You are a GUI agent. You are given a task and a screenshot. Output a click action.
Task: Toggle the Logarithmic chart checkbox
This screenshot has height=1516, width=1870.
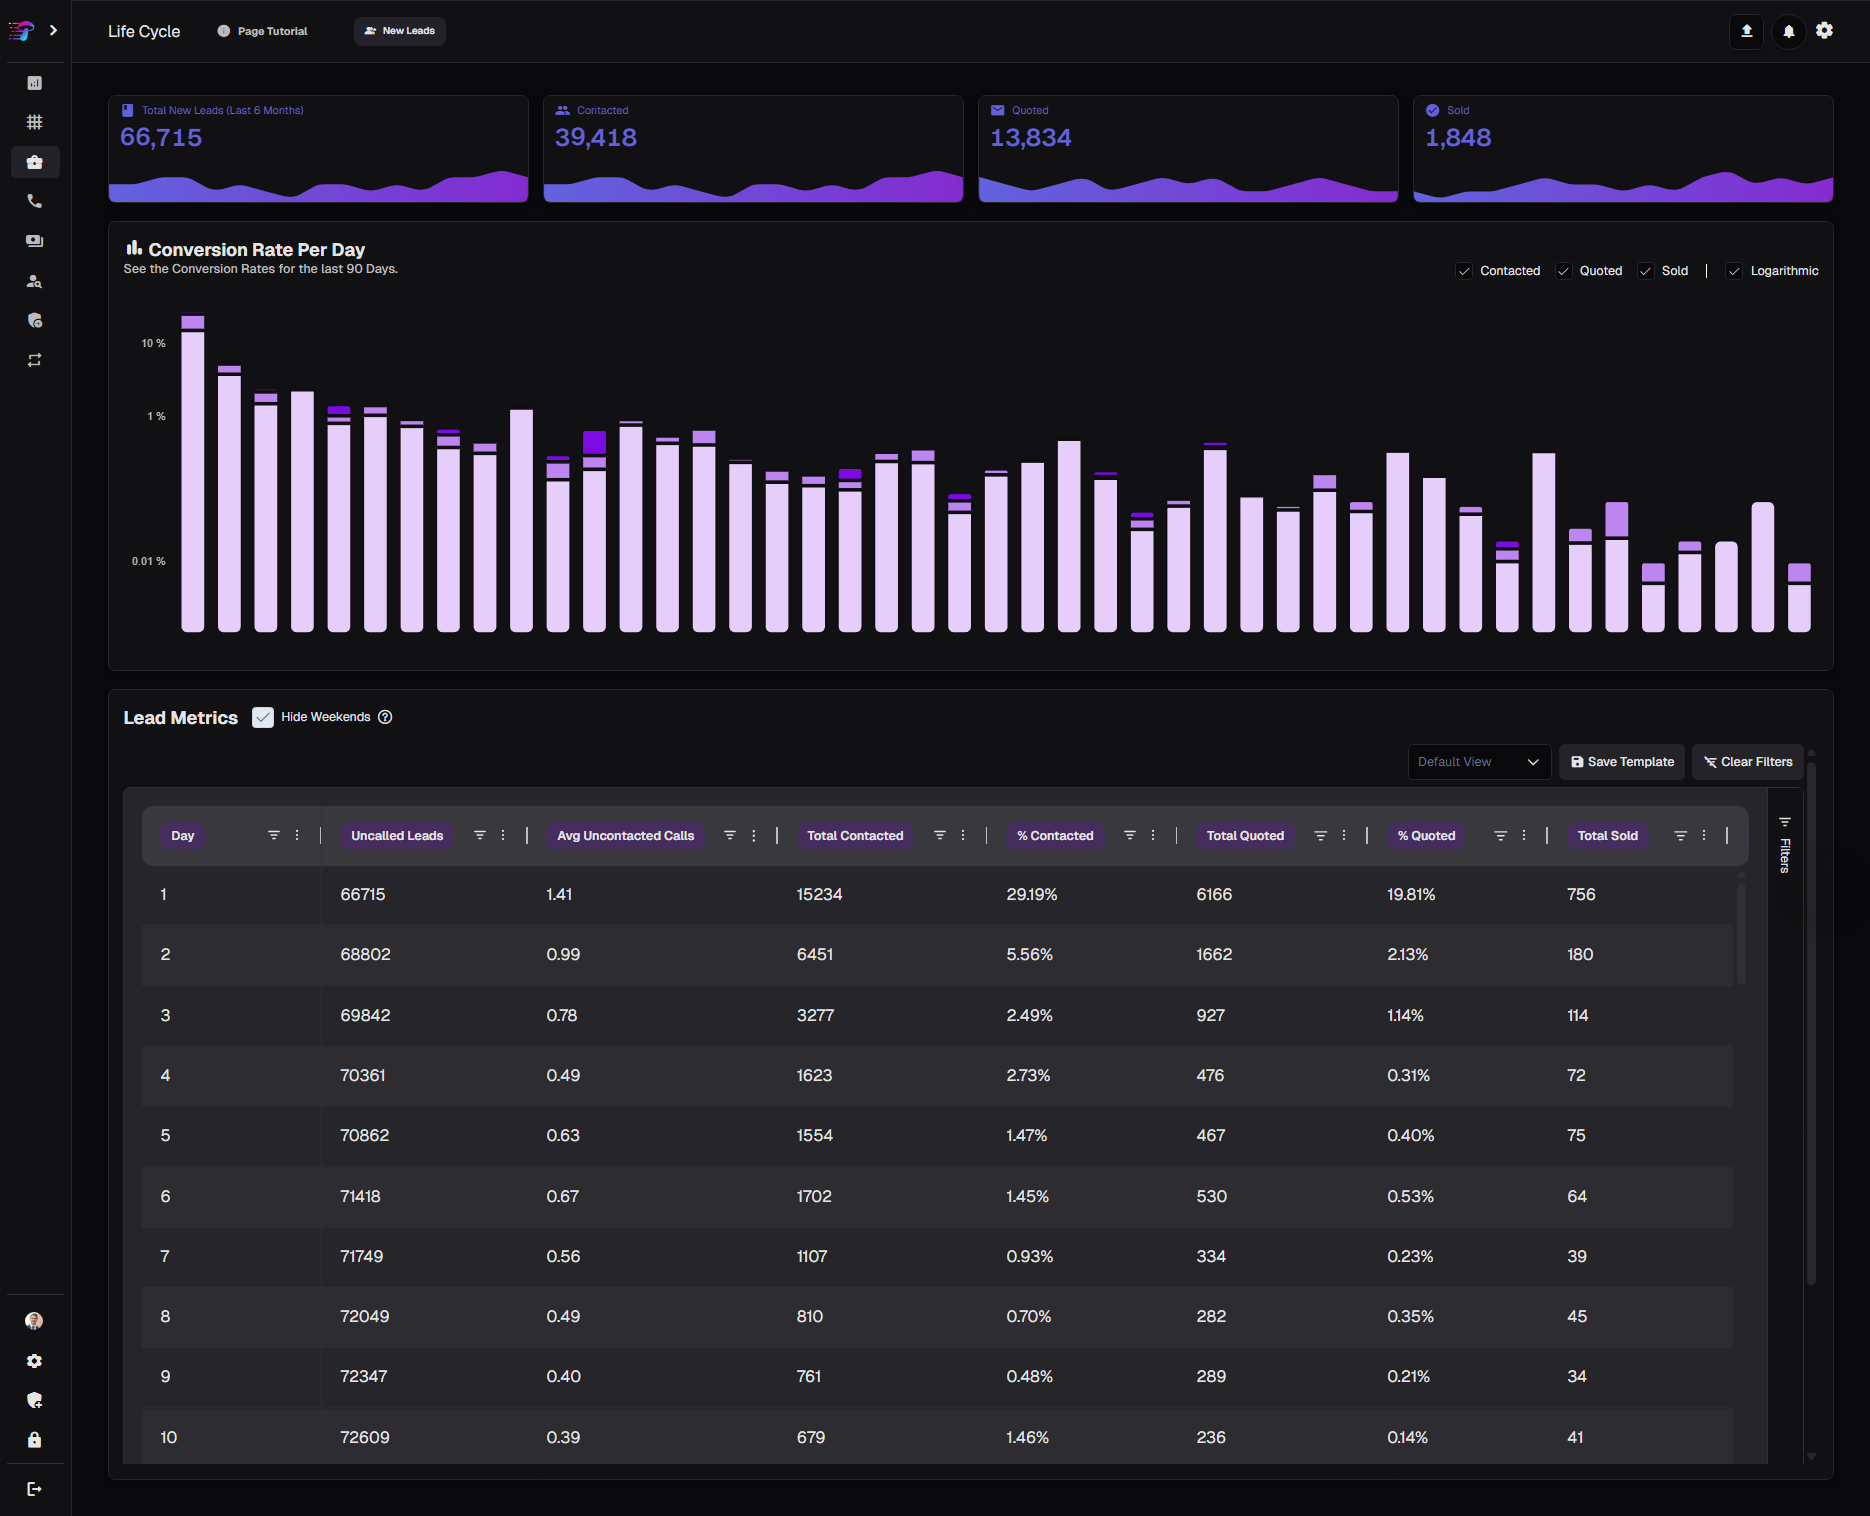(x=1735, y=271)
